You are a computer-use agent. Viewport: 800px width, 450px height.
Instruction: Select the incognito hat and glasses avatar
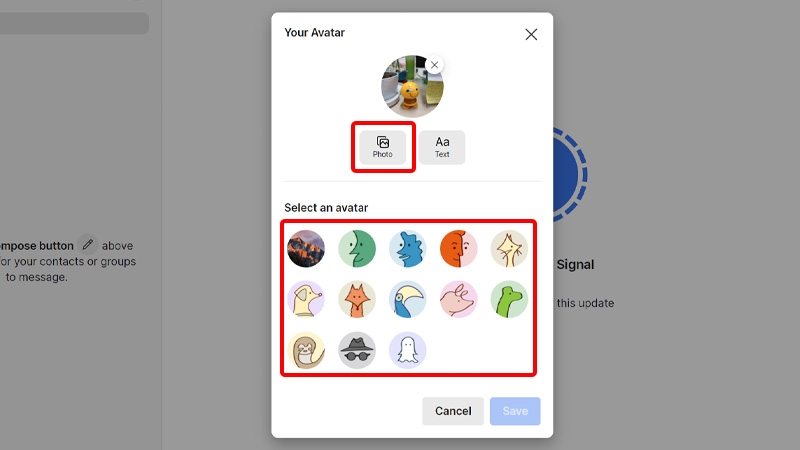coord(357,350)
